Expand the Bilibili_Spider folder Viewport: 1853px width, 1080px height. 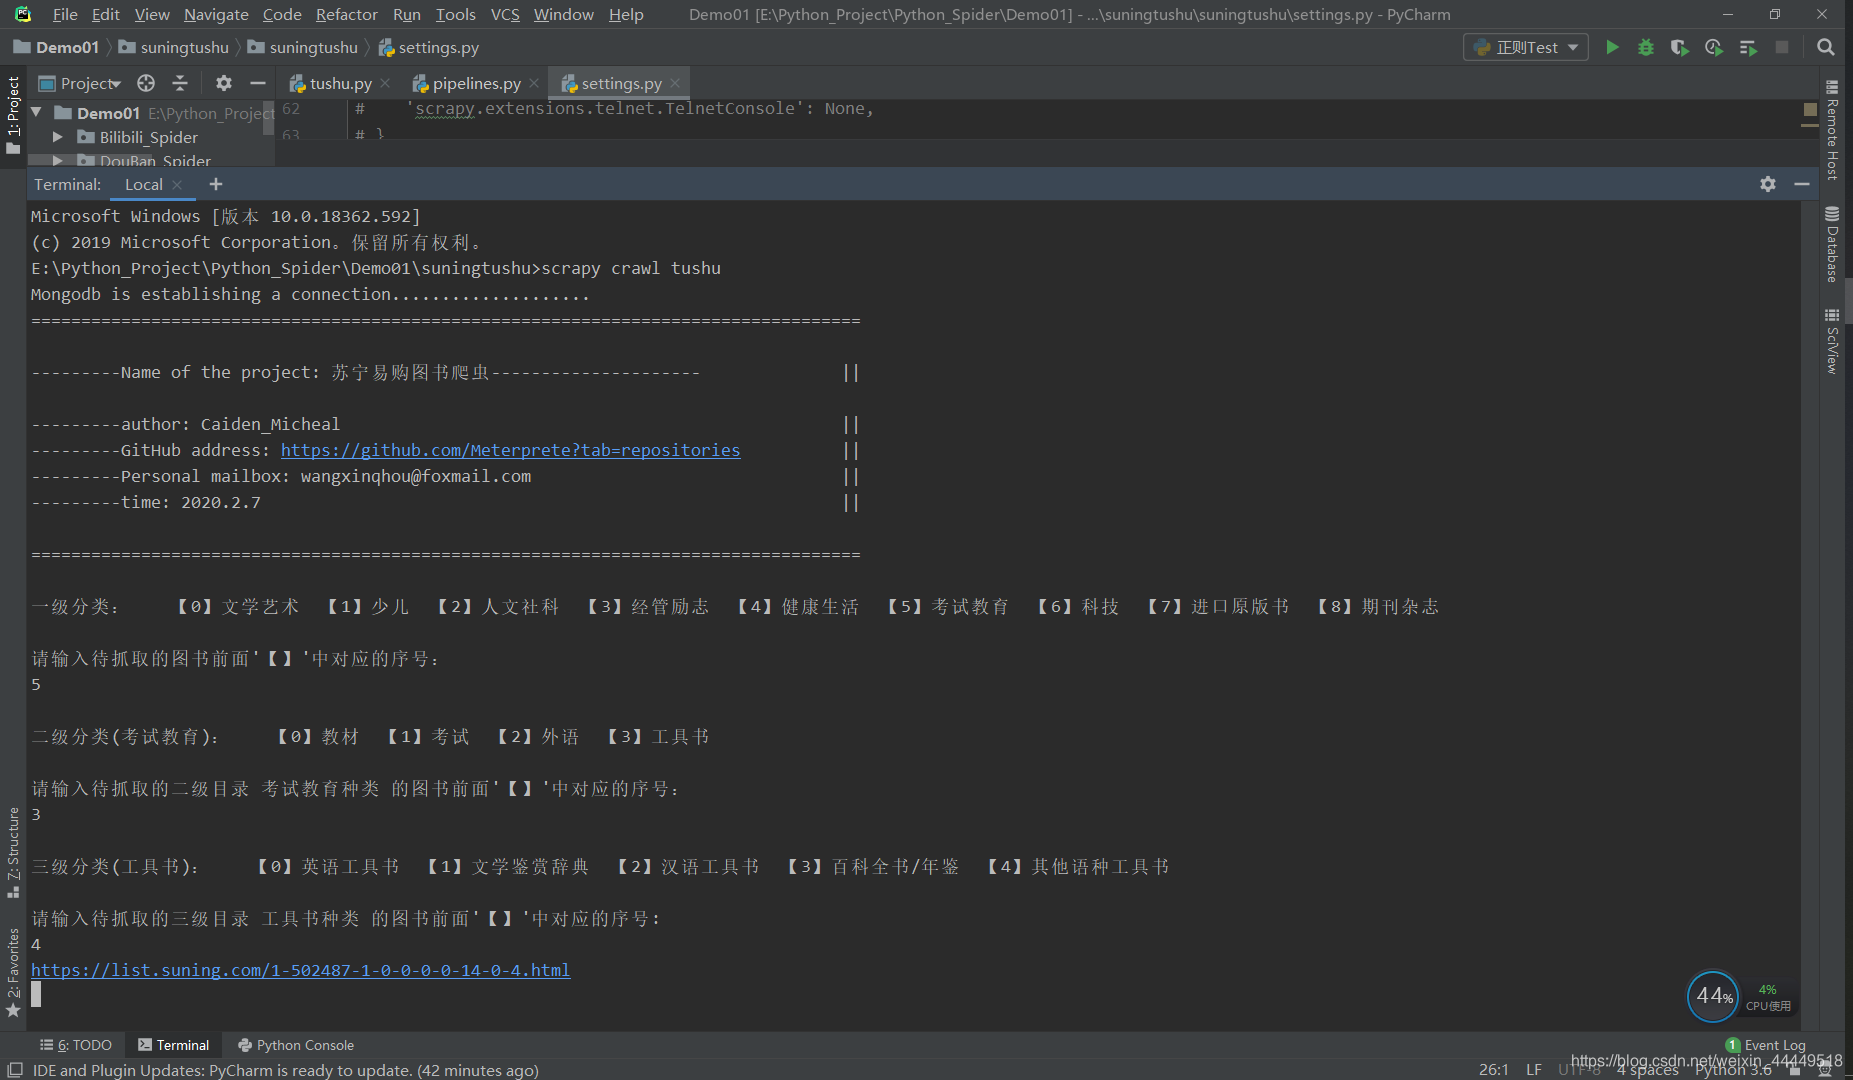point(58,137)
